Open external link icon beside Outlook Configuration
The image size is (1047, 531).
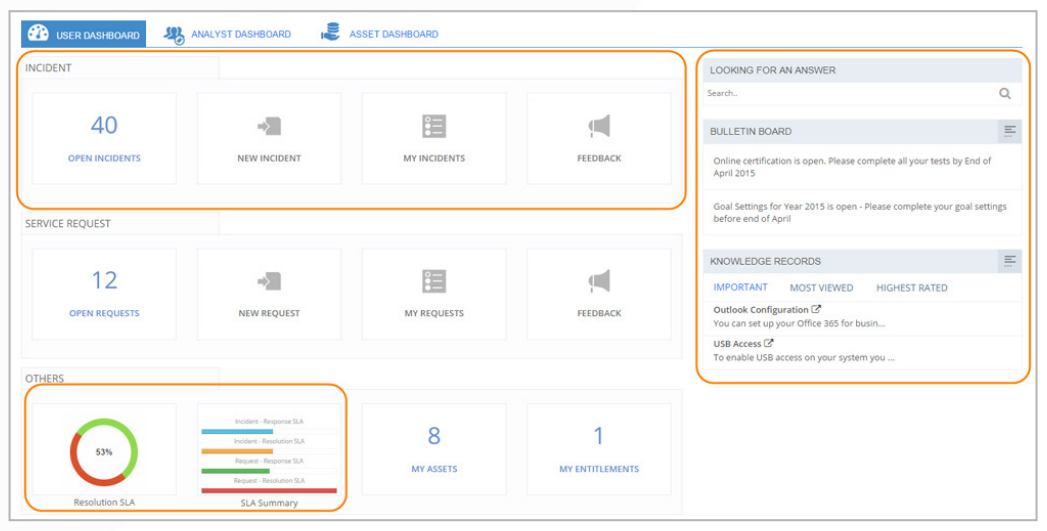click(x=817, y=310)
